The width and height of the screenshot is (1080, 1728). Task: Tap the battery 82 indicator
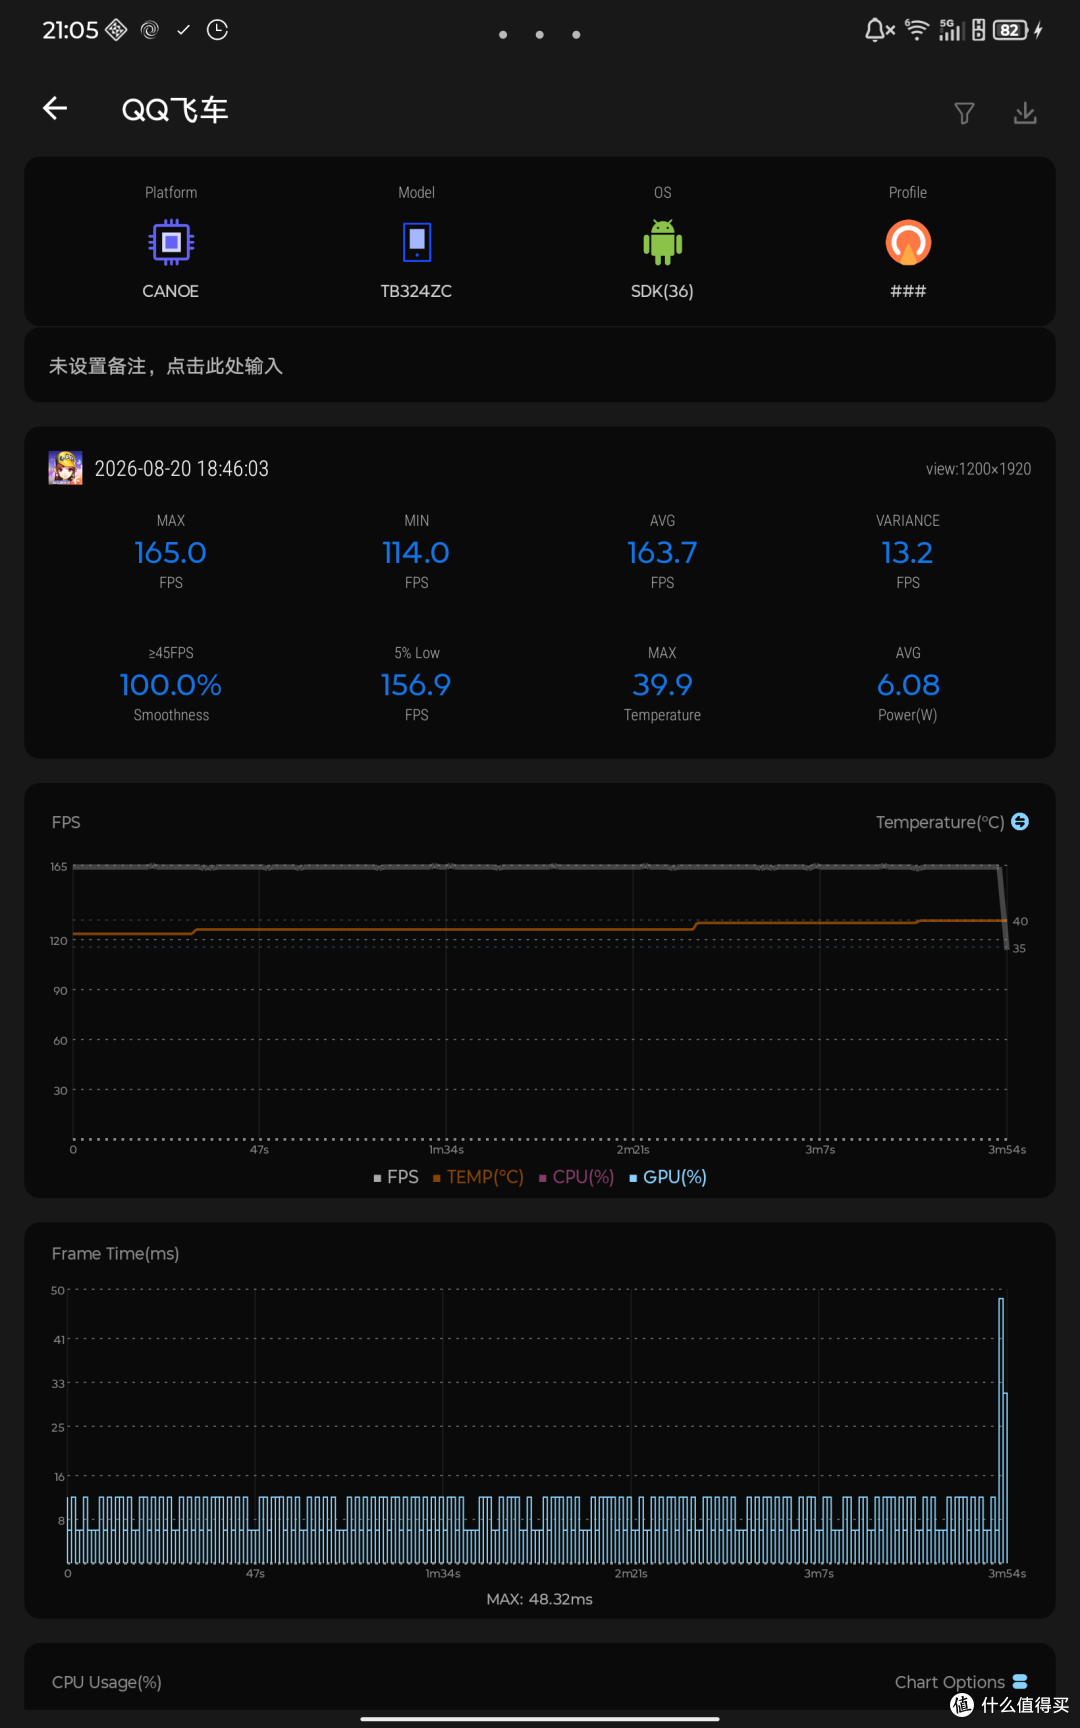pos(1011,30)
